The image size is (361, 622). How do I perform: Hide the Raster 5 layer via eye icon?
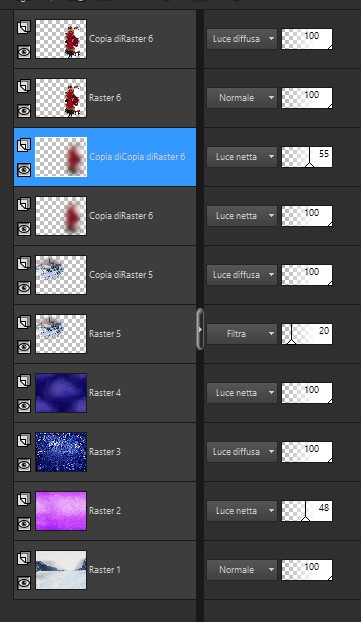click(24, 346)
